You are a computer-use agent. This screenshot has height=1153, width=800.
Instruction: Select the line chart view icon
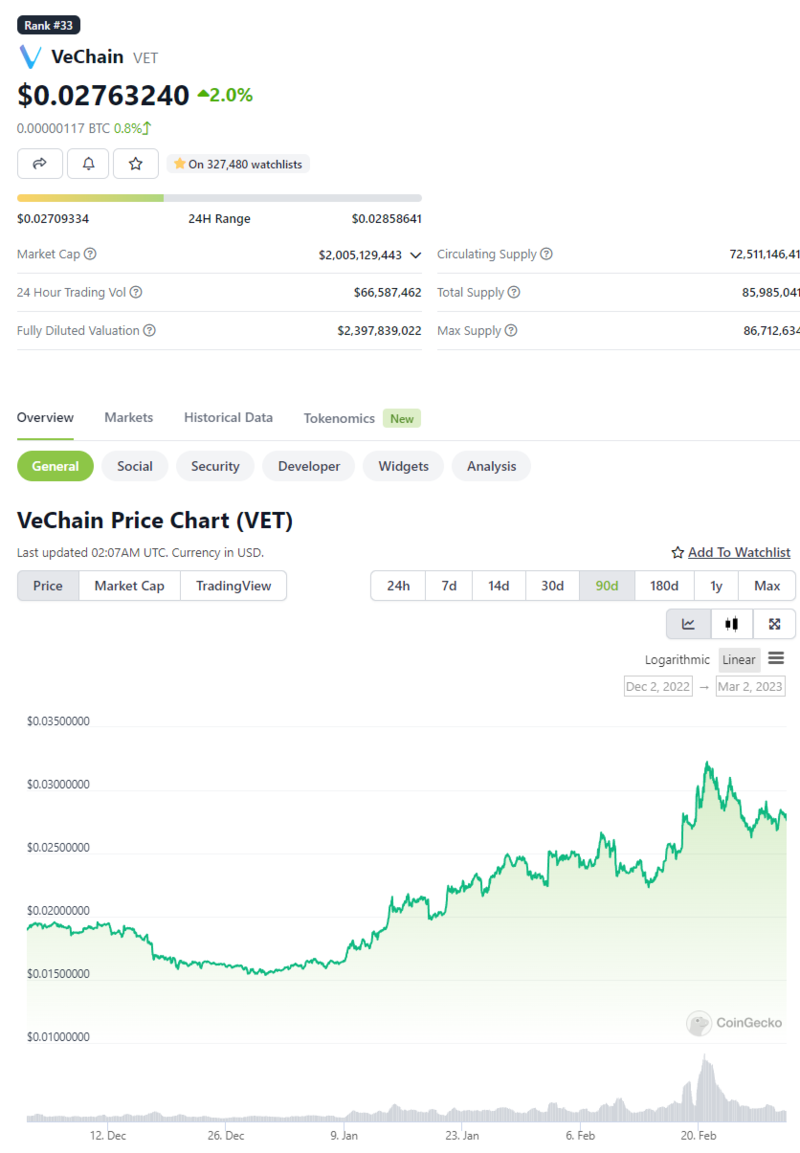pyautogui.click(x=689, y=624)
